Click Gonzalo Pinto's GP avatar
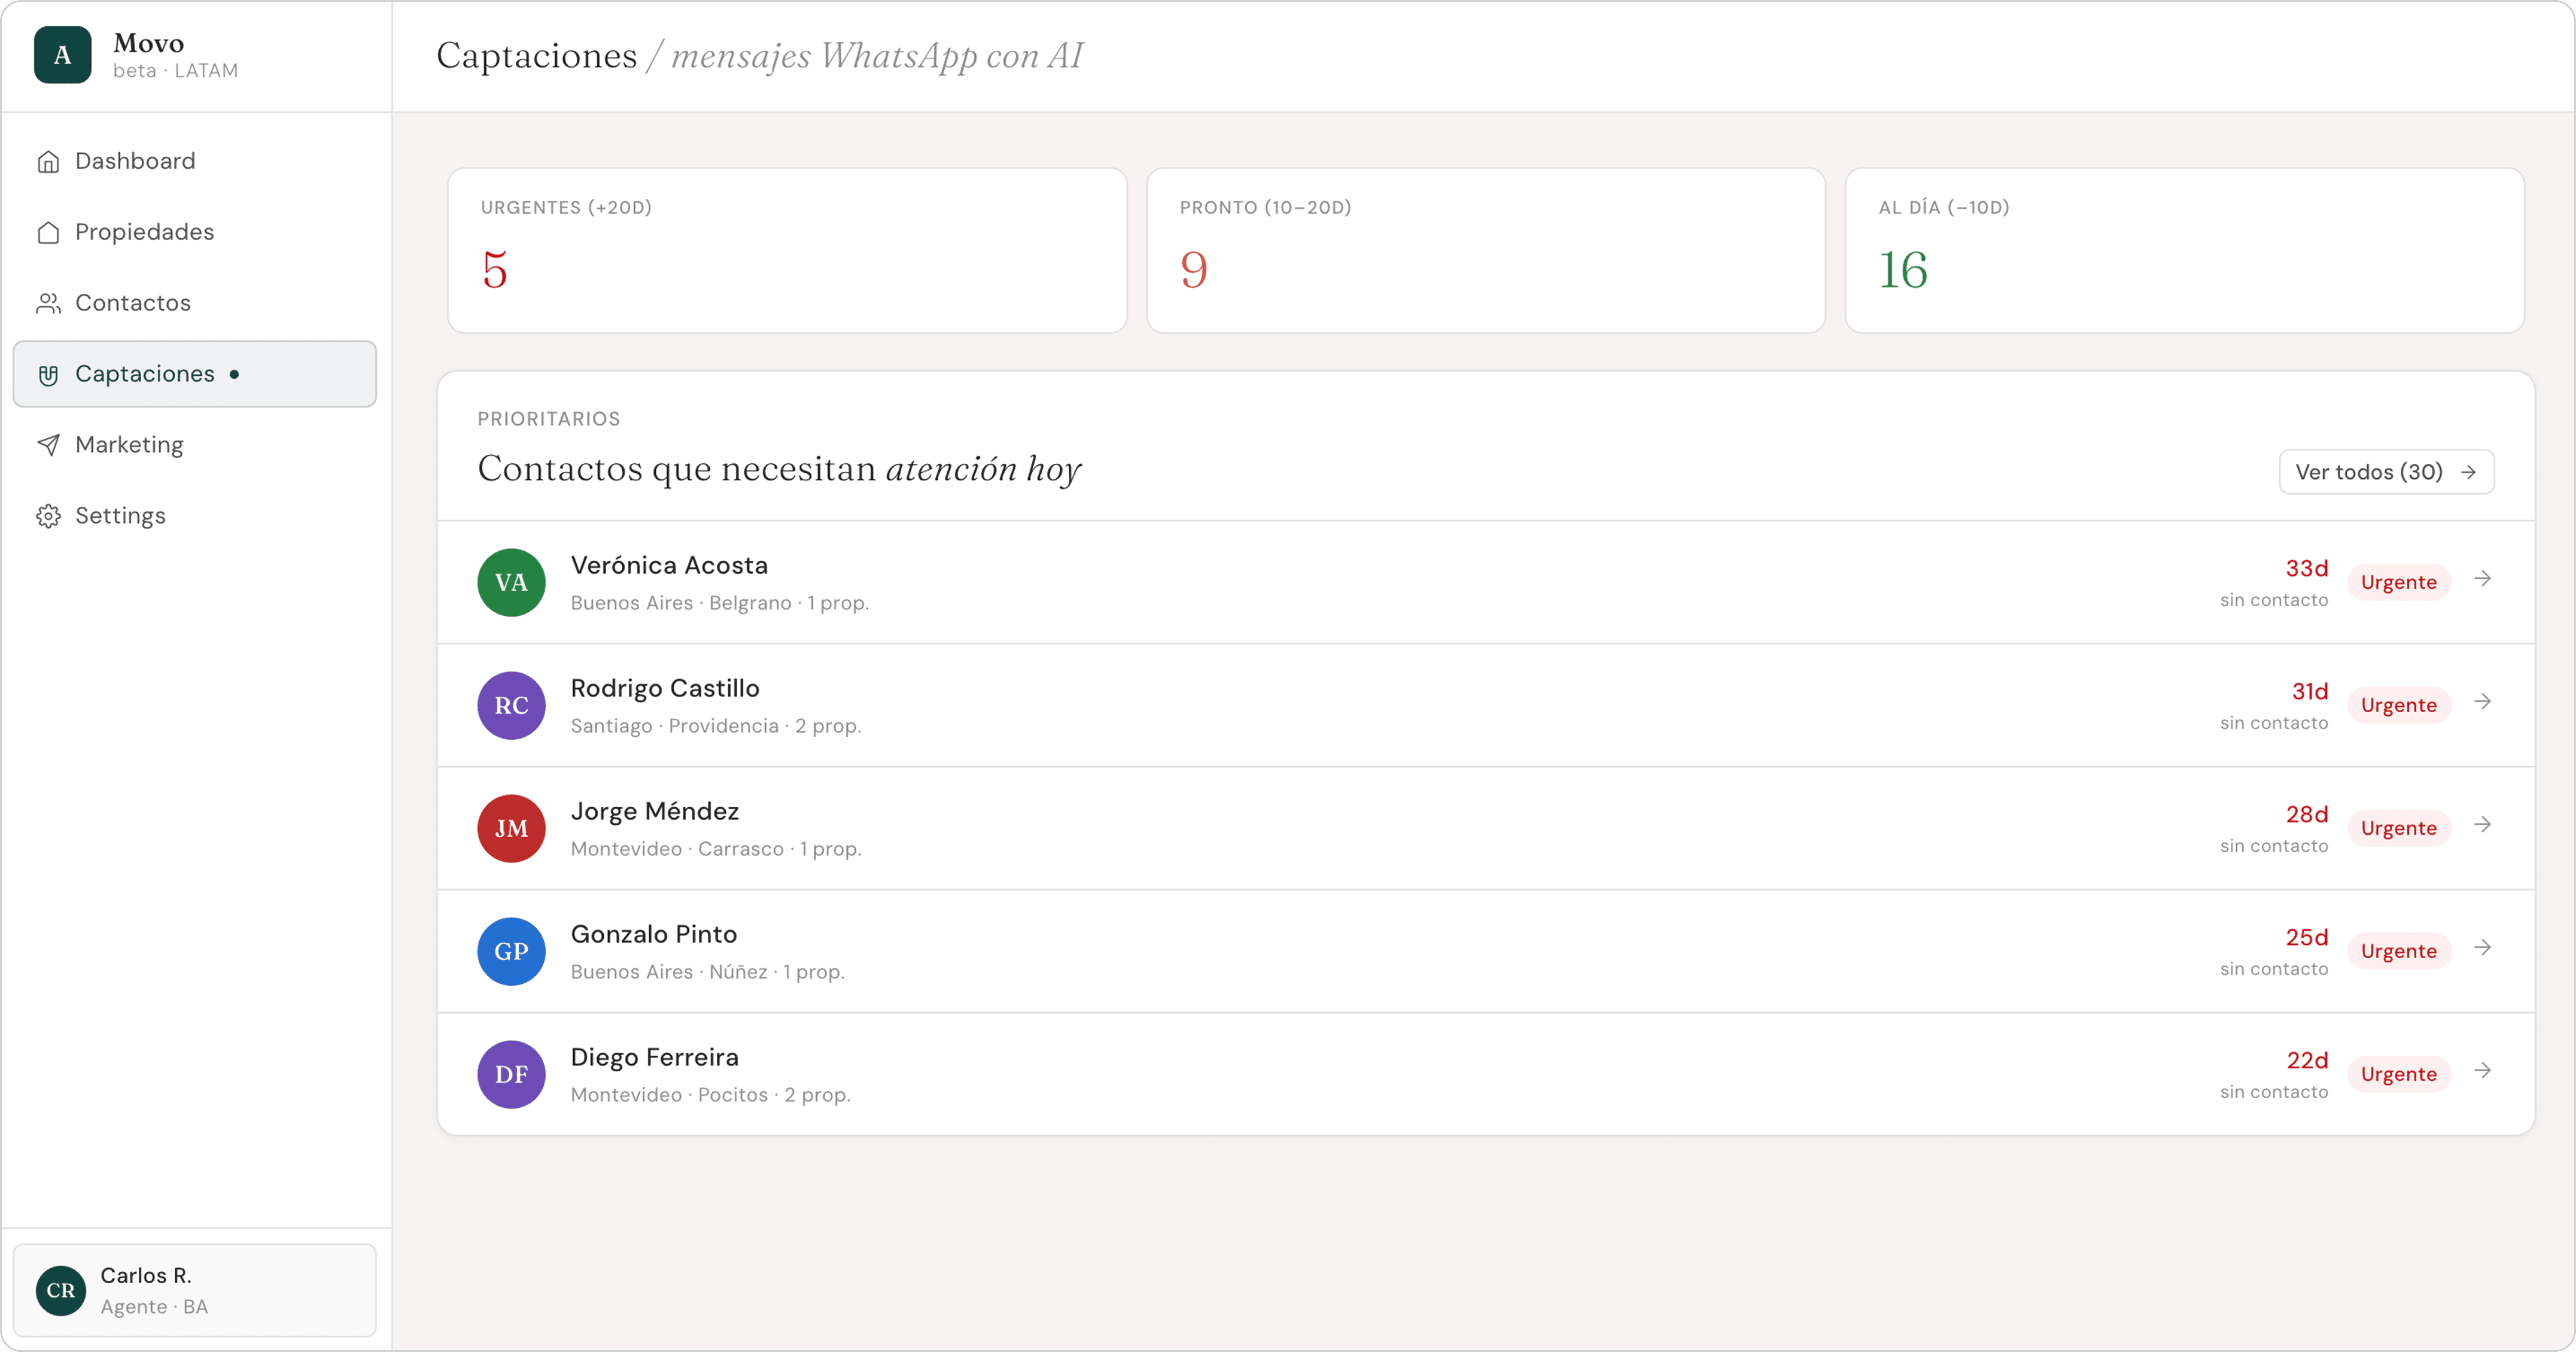 pos(511,952)
